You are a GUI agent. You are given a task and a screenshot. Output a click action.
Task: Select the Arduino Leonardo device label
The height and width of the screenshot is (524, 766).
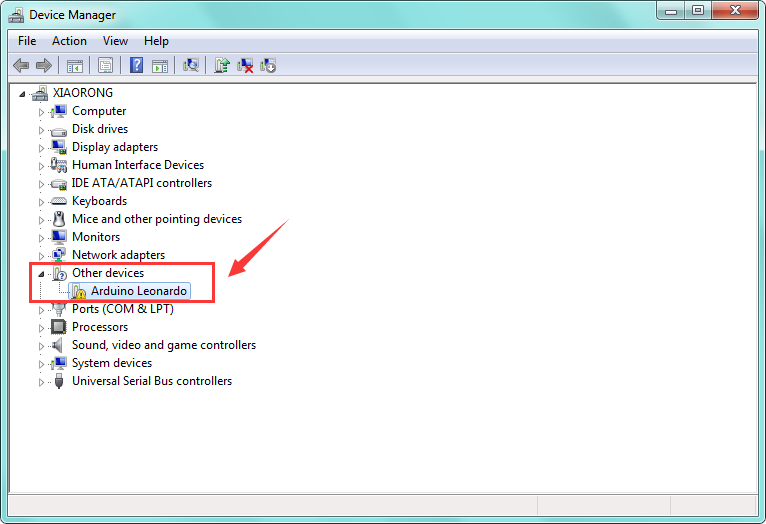click(x=139, y=291)
